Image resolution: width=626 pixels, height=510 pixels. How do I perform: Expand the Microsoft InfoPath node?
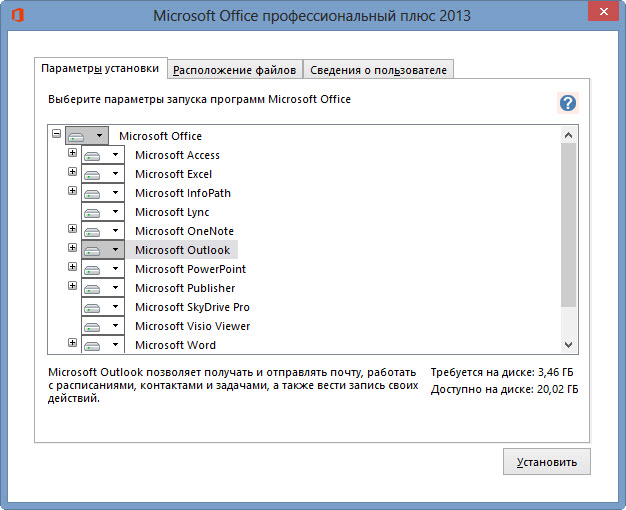tap(72, 191)
